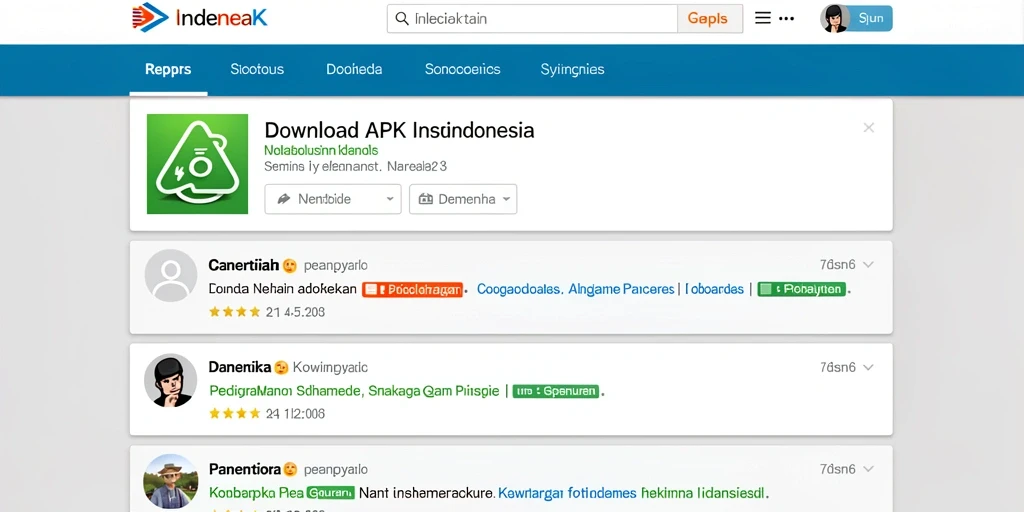Click the IndeneaK logo icon
This screenshot has height=512, width=1024.
(150, 18)
